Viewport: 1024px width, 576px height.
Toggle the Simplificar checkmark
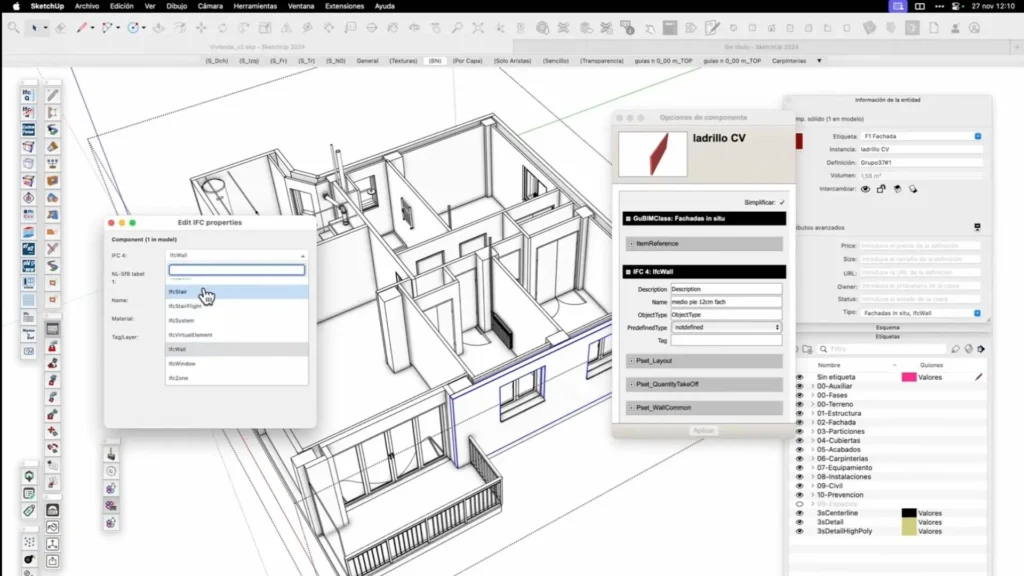pyautogui.click(x=782, y=202)
